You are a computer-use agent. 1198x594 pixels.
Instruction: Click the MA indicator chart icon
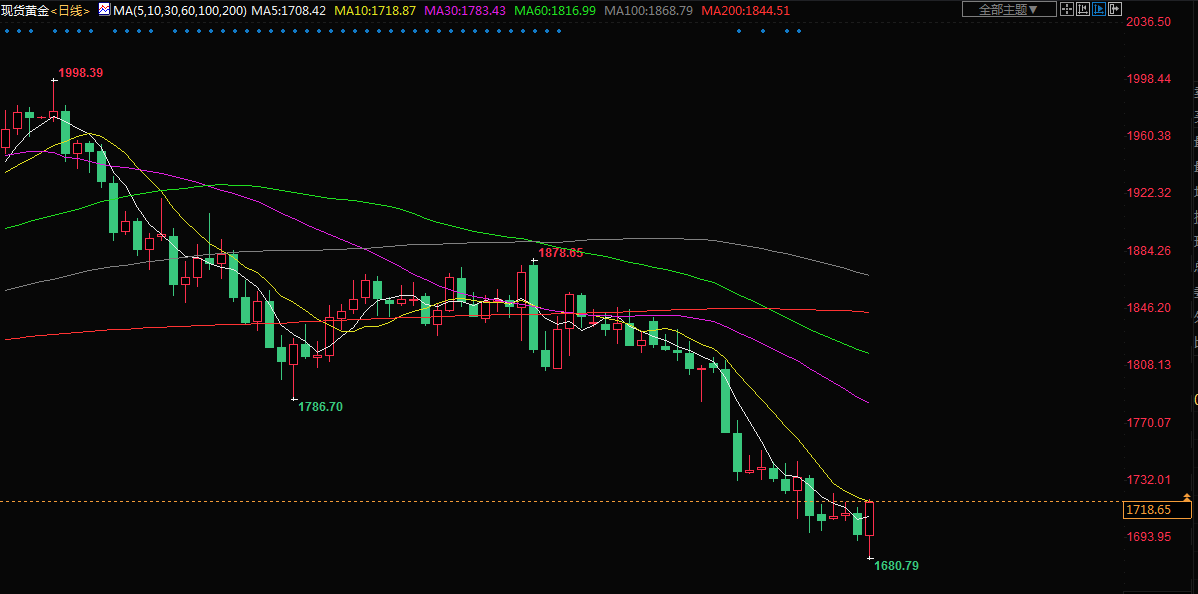104,9
